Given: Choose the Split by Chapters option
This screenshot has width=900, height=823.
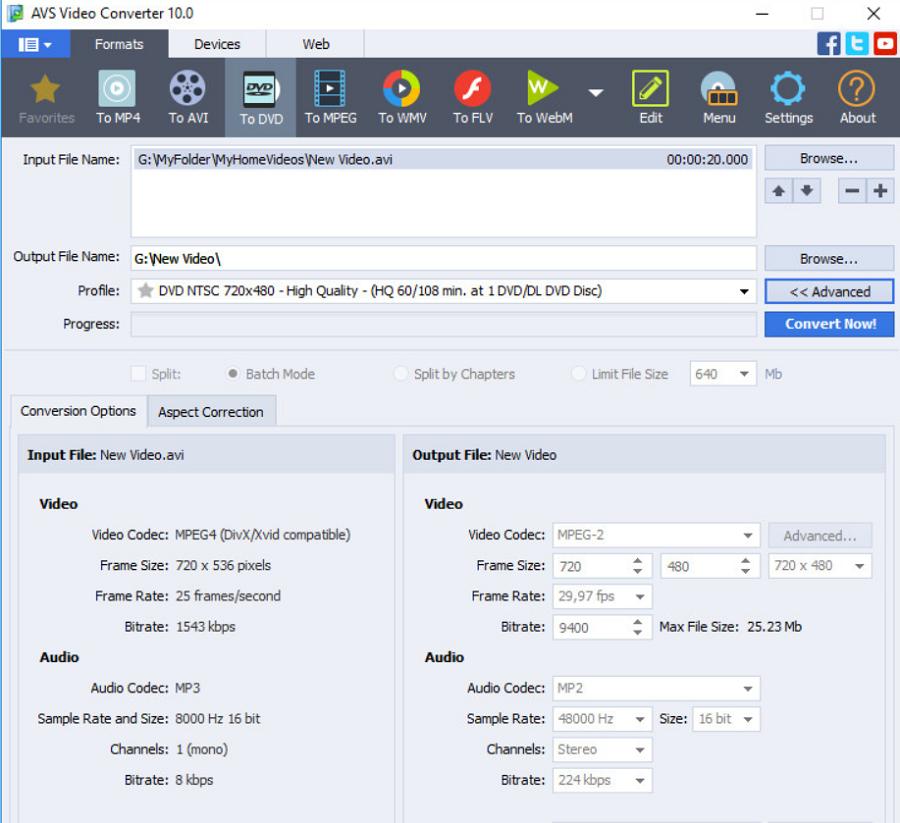Looking at the screenshot, I should point(400,374).
